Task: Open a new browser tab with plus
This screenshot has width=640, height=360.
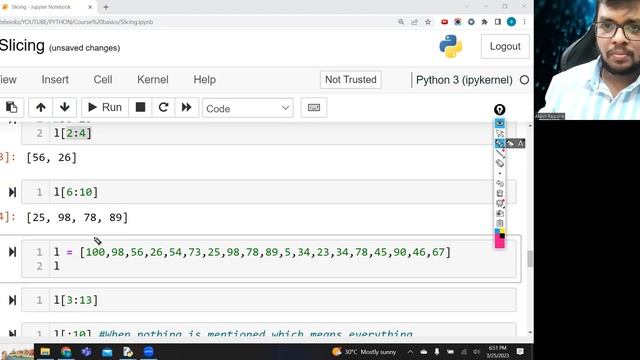Action: tap(106, 7)
